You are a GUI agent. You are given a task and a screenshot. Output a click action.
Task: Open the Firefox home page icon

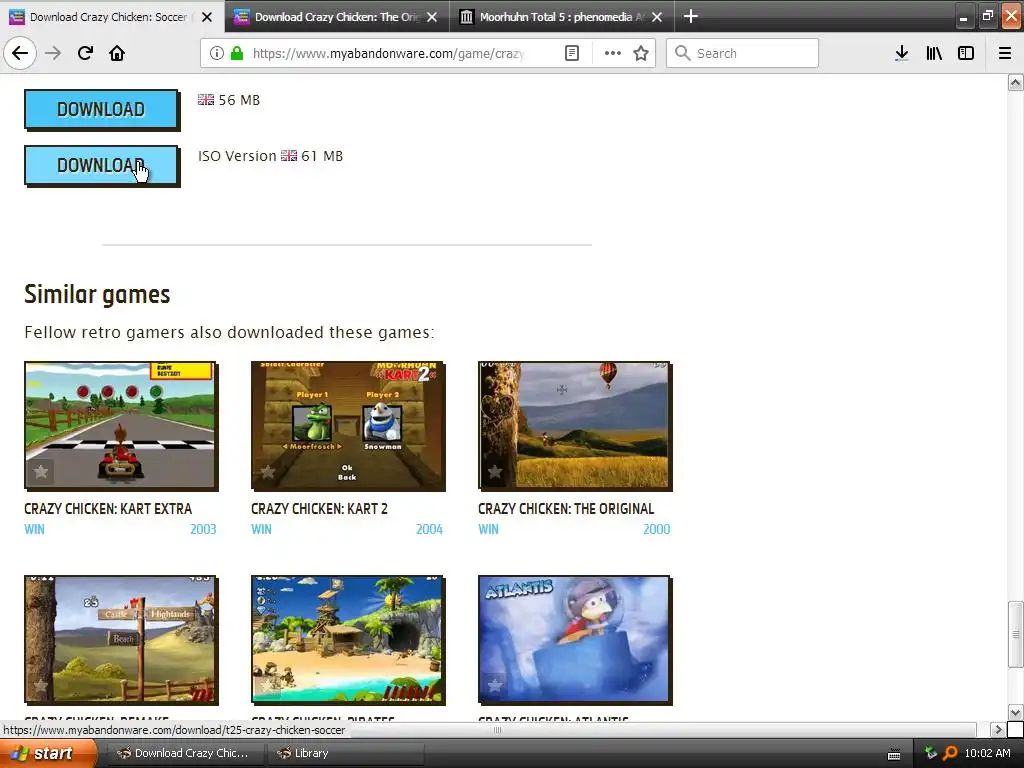tap(117, 53)
